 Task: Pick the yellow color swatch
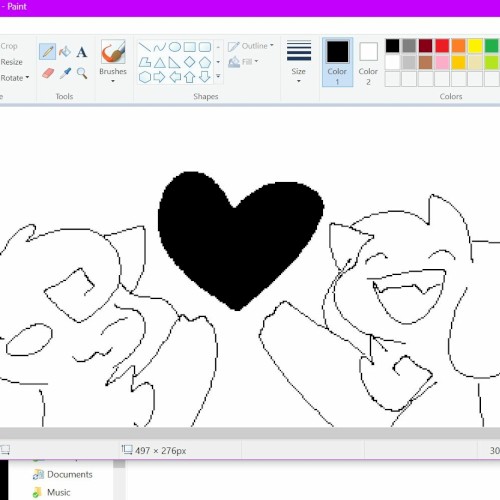click(475, 46)
